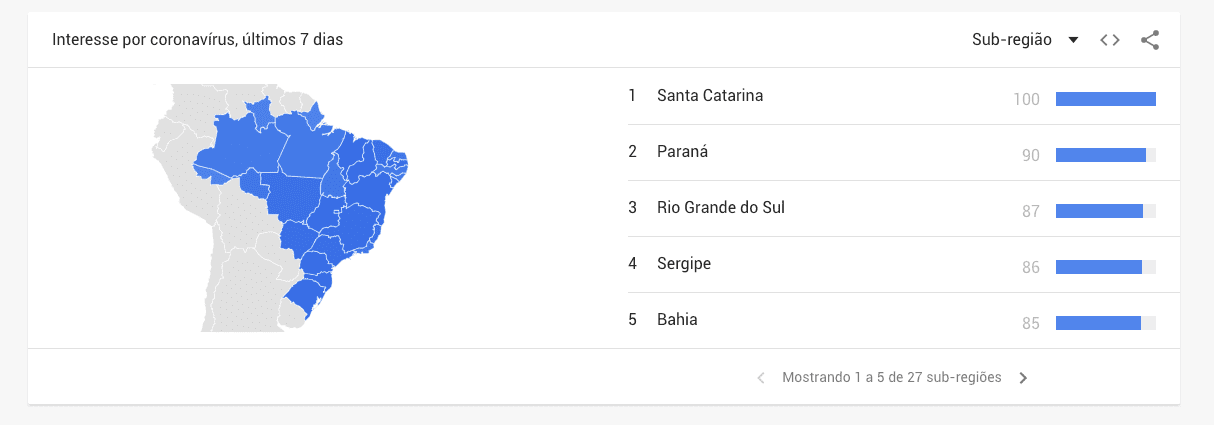Click the value 100 for Santa Catarina
The height and width of the screenshot is (425, 1214).
[1026, 99]
